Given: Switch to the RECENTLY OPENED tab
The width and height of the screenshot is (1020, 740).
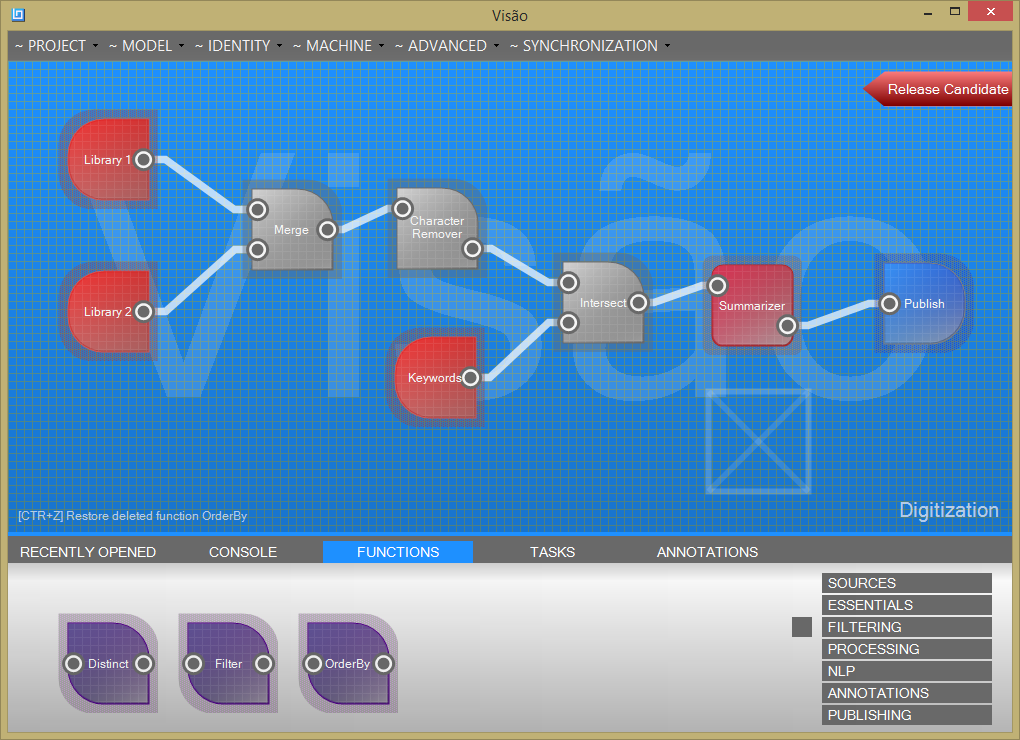Looking at the screenshot, I should point(88,552).
